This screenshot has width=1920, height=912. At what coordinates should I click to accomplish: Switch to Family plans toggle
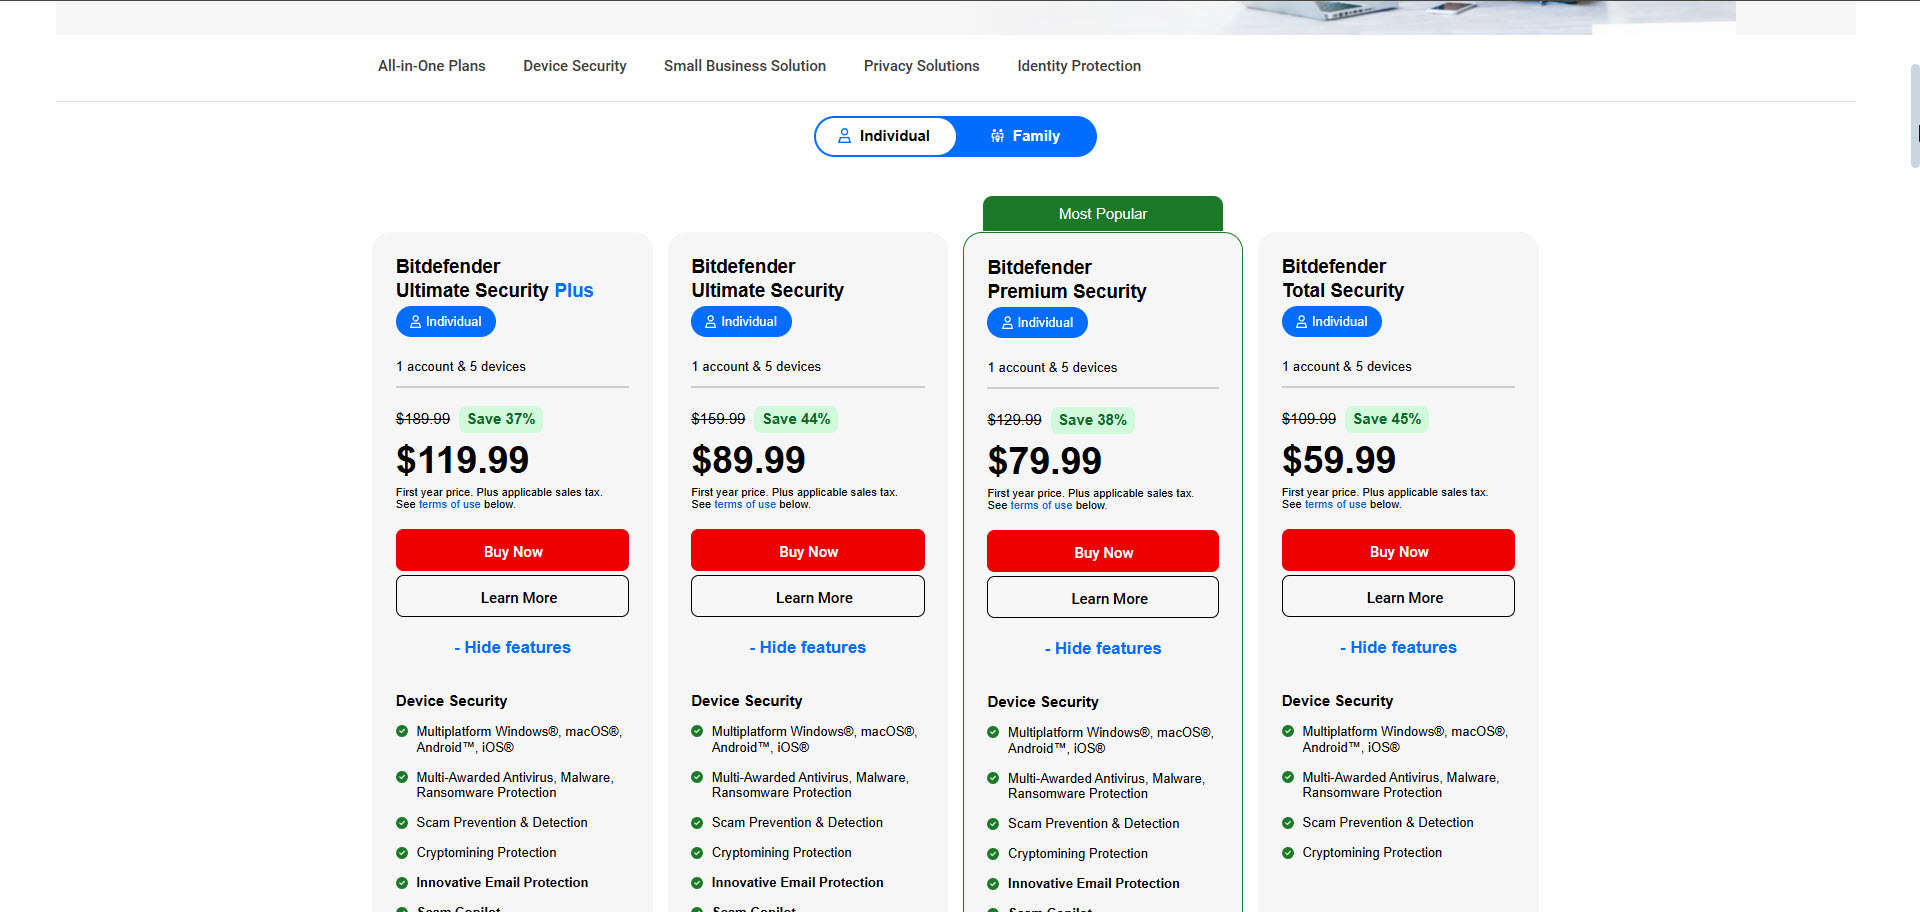tap(1025, 136)
